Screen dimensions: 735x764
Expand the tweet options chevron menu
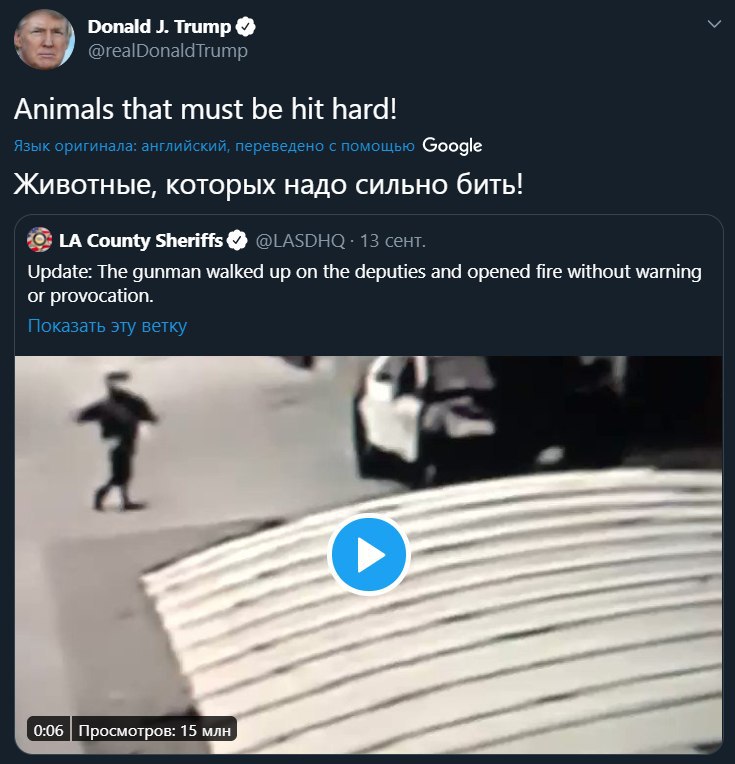714,24
